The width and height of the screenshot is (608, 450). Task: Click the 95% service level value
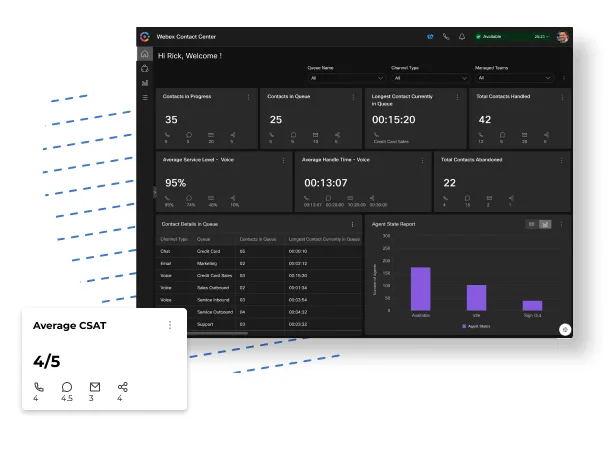[x=176, y=183]
